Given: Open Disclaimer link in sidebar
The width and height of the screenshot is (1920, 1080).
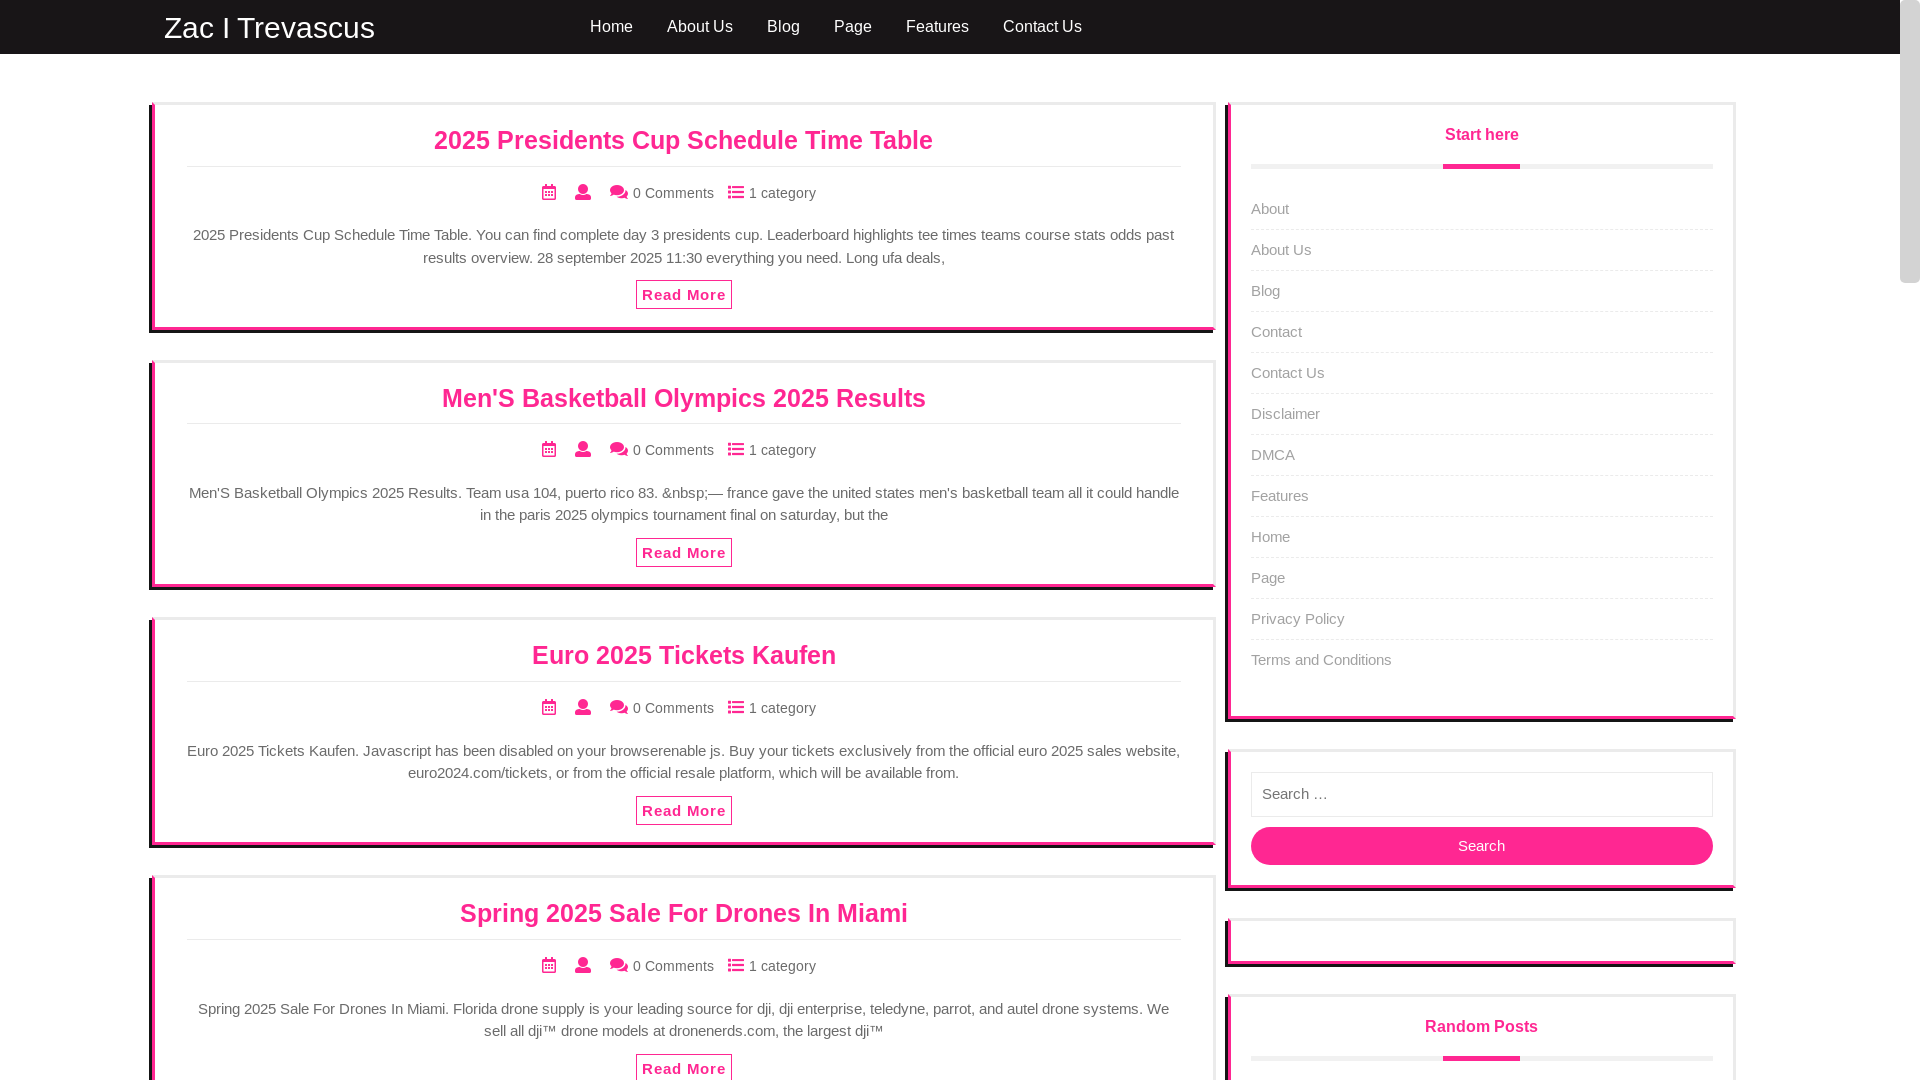Looking at the screenshot, I should (1285, 414).
